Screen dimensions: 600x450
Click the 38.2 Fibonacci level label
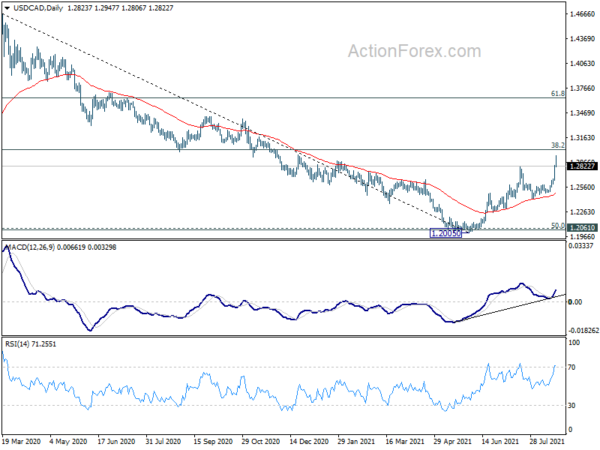click(x=558, y=145)
